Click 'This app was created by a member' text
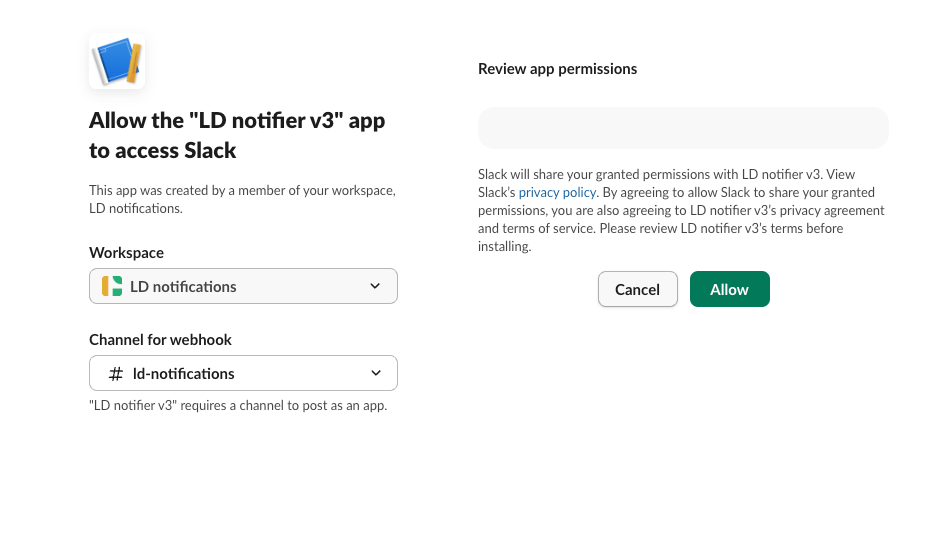Image resolution: width=933 pixels, height=544 pixels. (x=242, y=199)
